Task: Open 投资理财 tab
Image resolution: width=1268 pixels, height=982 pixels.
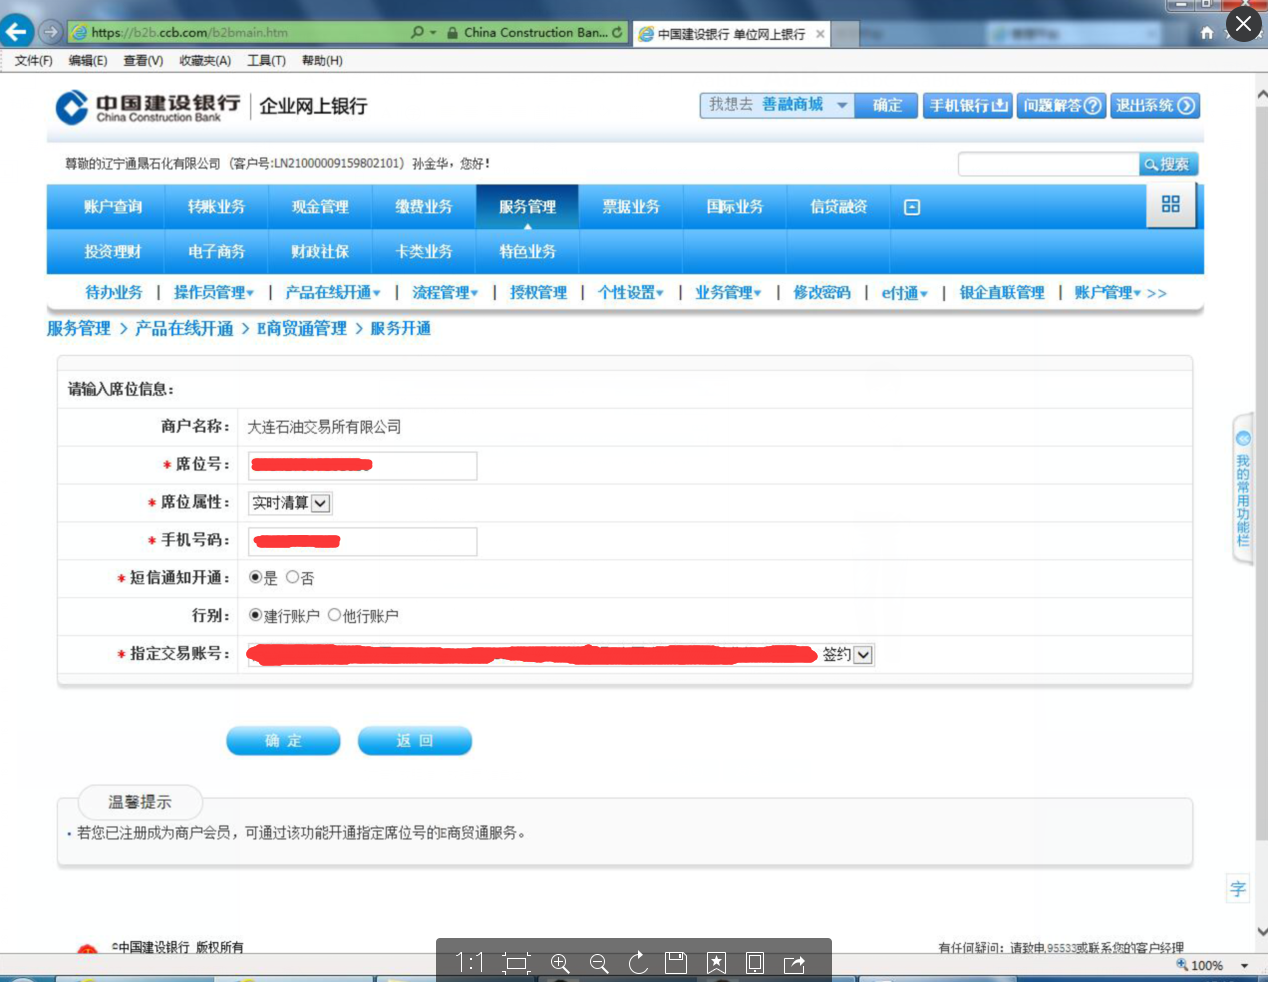Action: tap(113, 251)
